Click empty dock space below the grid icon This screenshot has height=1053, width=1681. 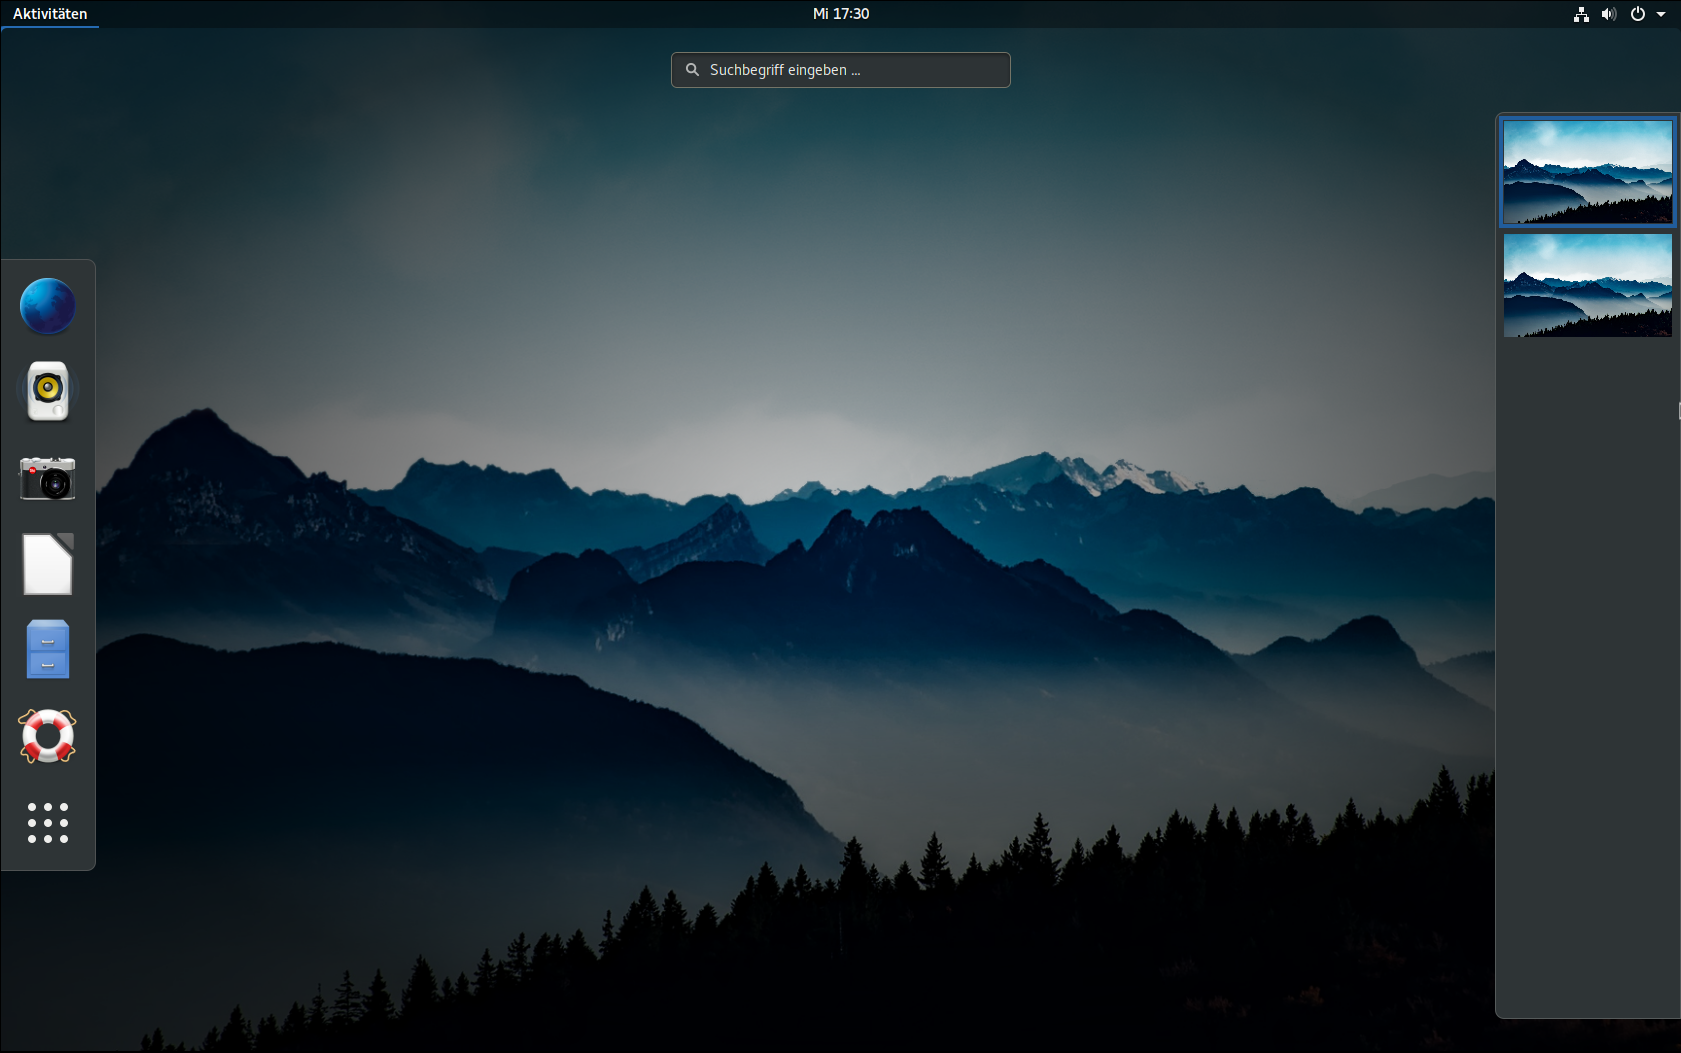[48, 860]
